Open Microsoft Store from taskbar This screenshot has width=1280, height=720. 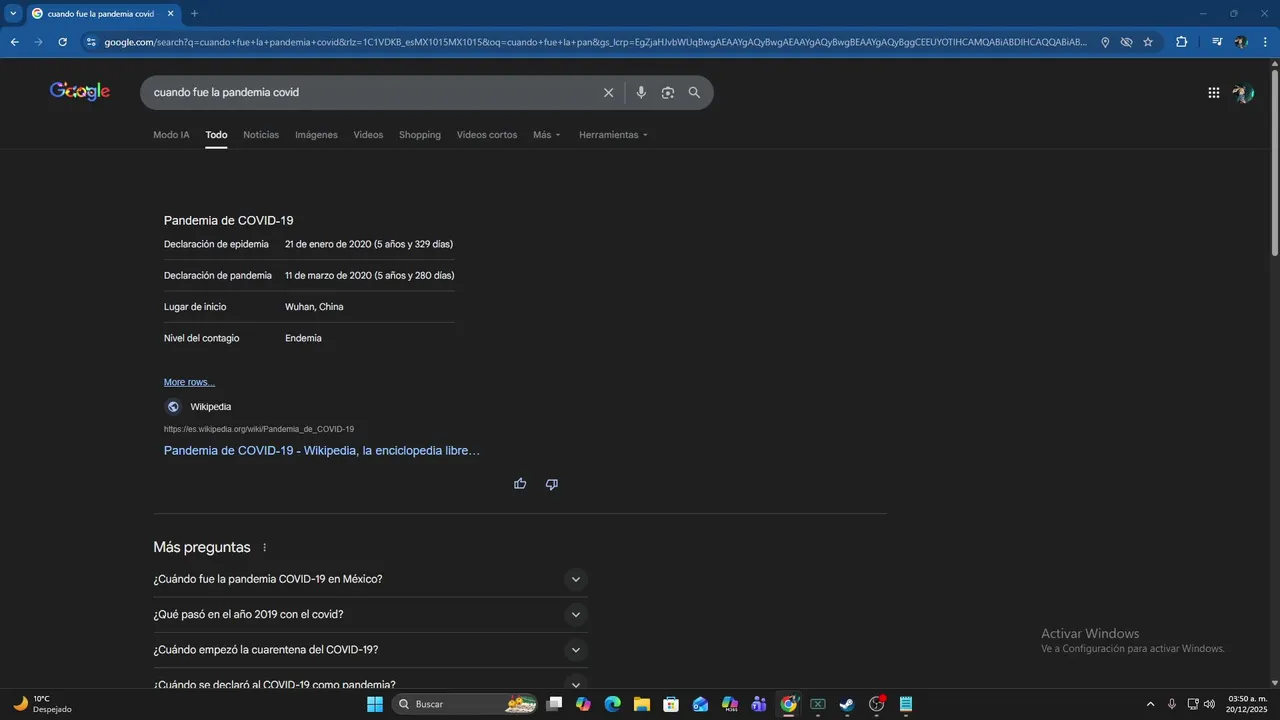click(x=671, y=704)
